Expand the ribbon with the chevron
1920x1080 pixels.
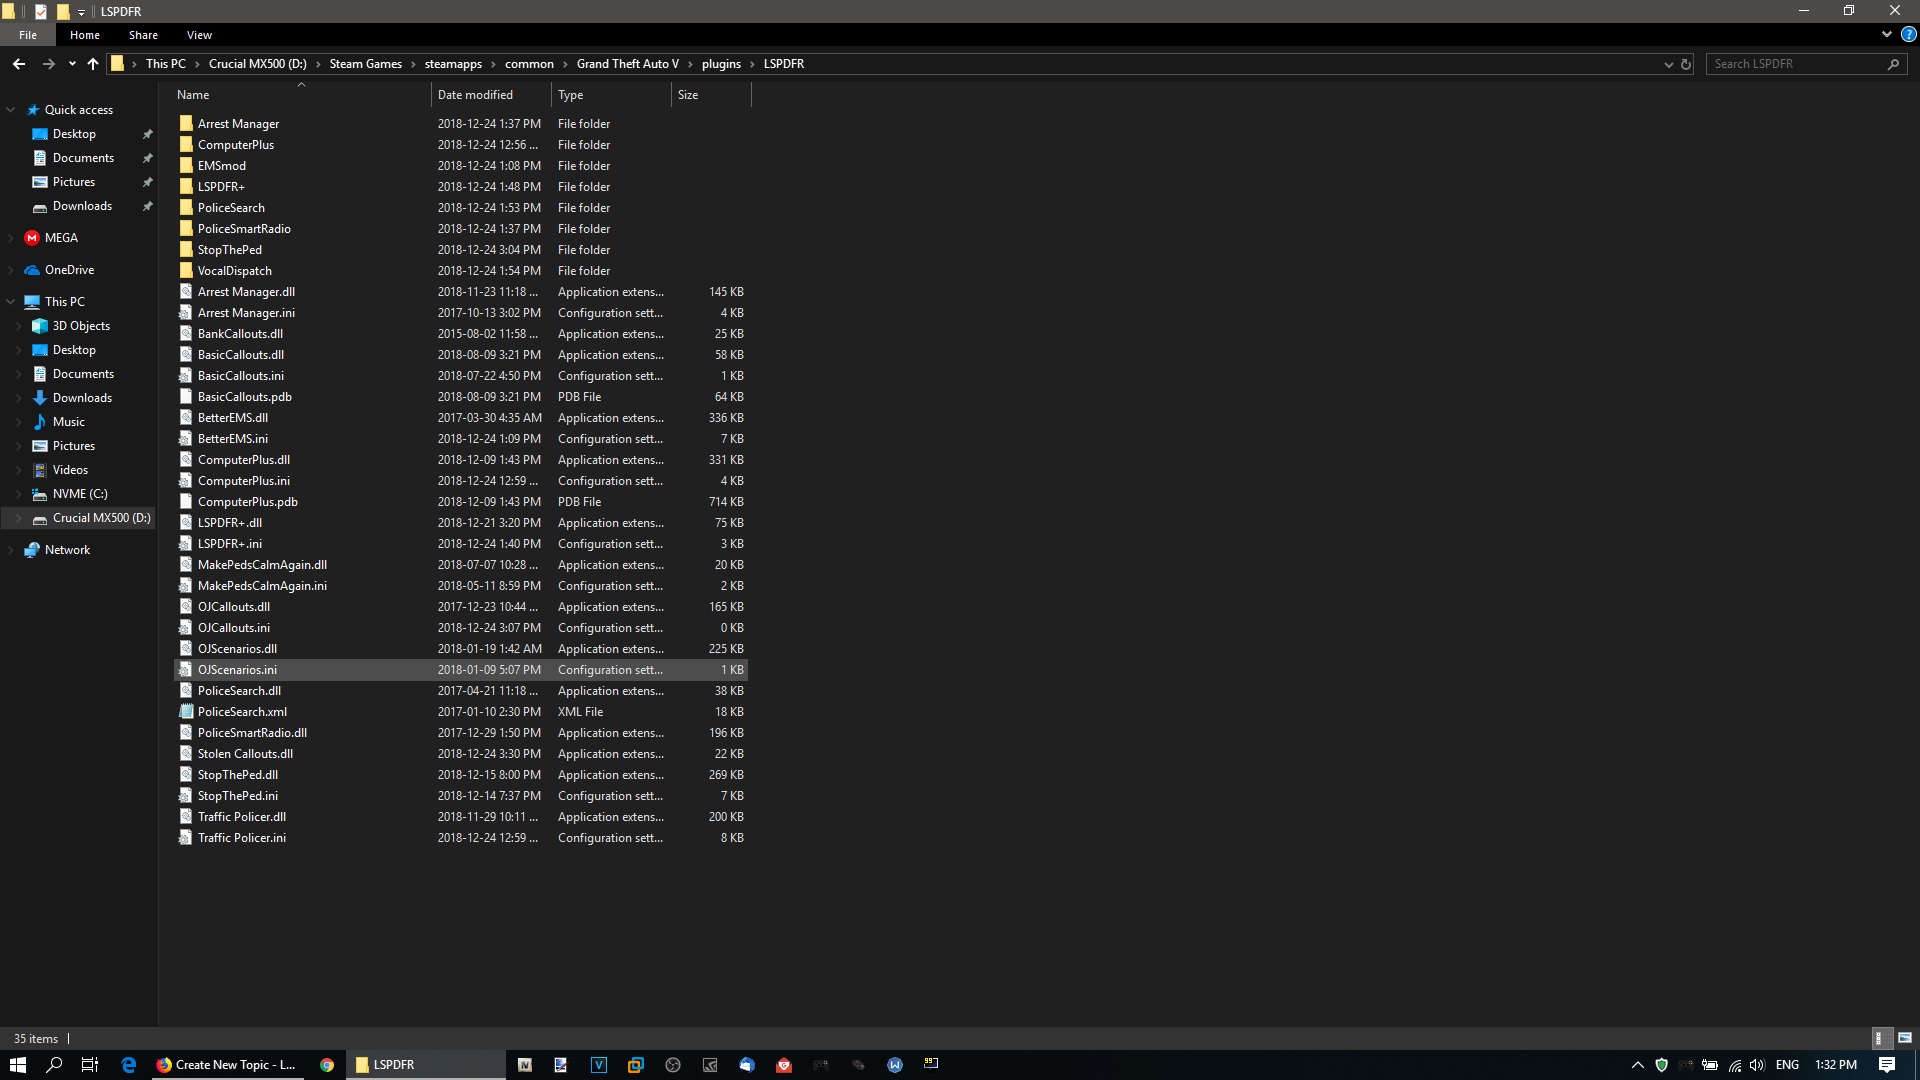(1886, 34)
